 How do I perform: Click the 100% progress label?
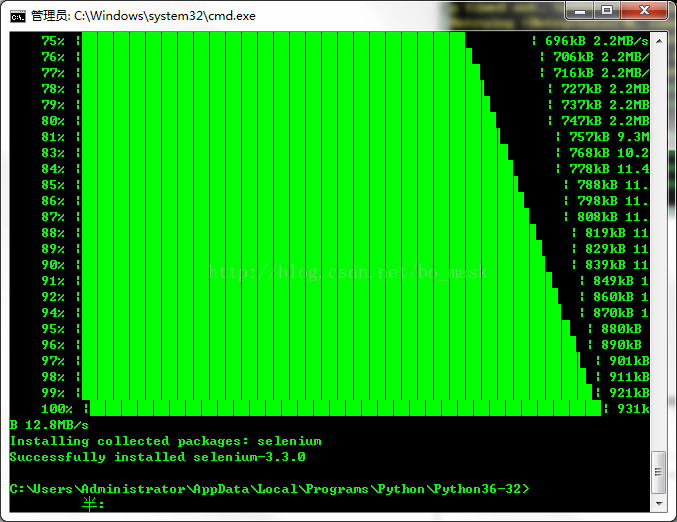pyautogui.click(x=57, y=408)
